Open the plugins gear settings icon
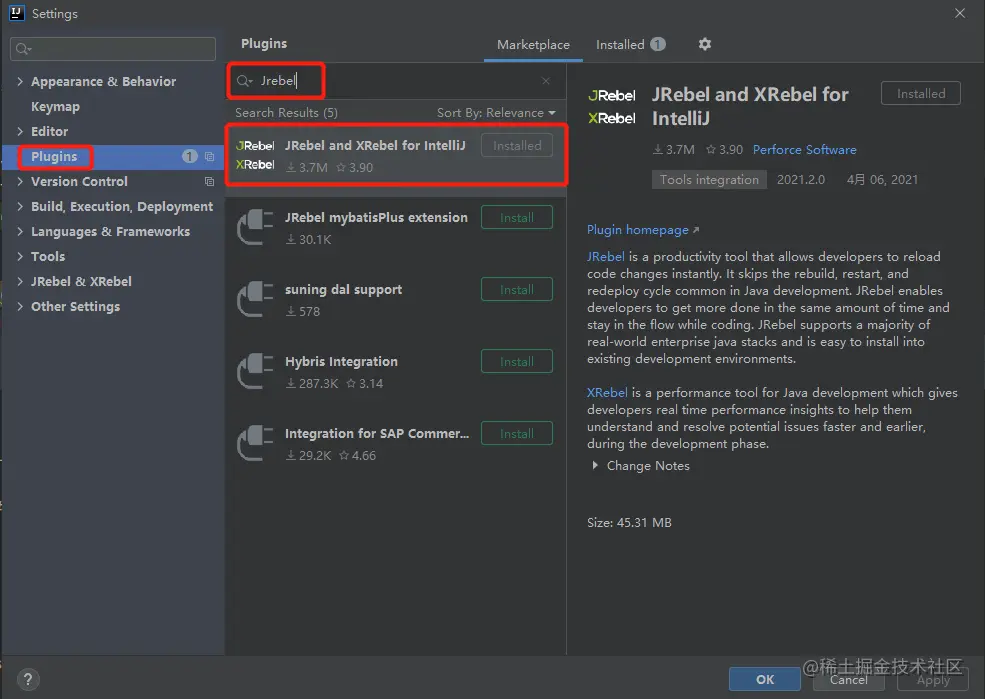Screen dimensions: 985x699 click(x=705, y=44)
